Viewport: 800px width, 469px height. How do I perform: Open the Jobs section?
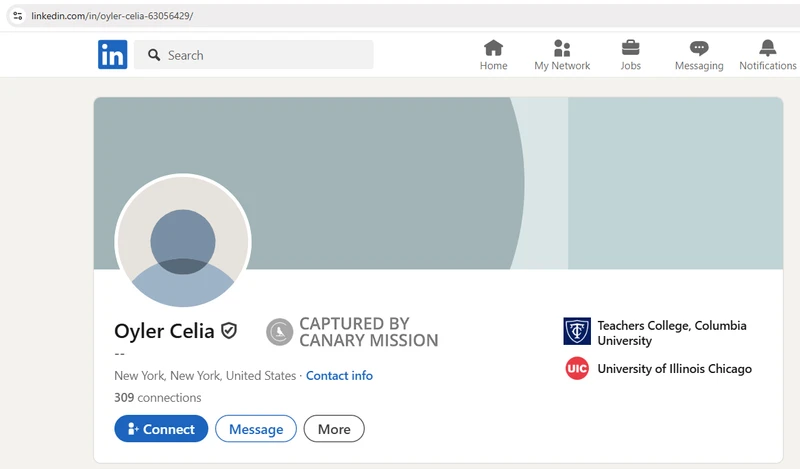(x=631, y=55)
